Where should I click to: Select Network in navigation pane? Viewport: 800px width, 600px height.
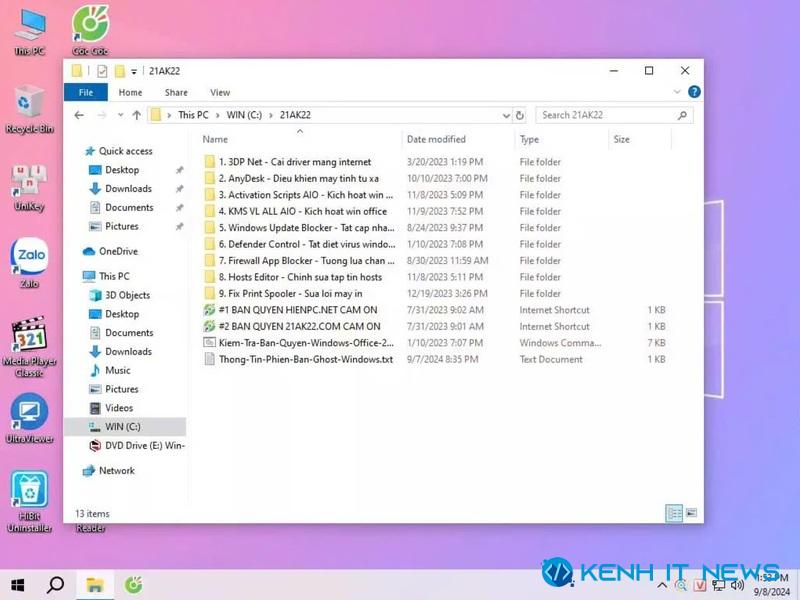click(x=117, y=470)
